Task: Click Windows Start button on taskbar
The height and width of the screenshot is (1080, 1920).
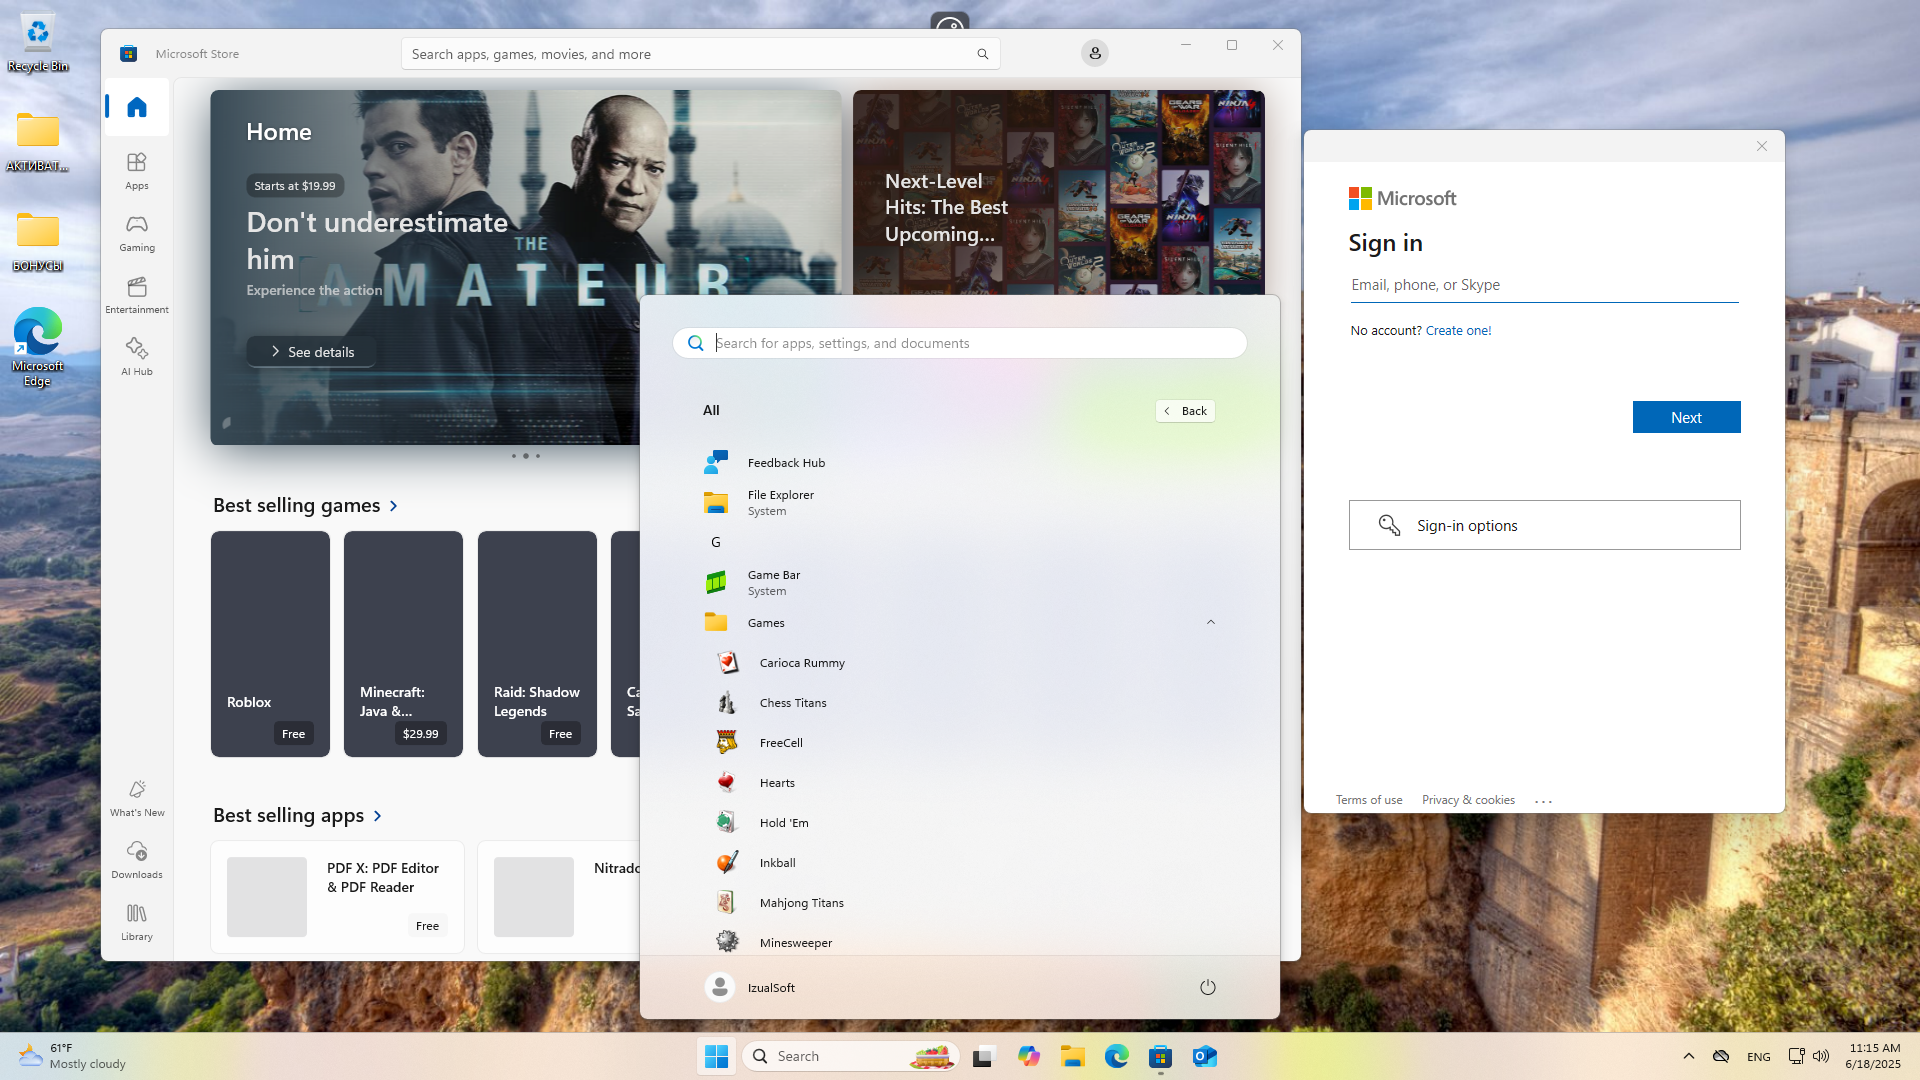Action: [716, 1056]
